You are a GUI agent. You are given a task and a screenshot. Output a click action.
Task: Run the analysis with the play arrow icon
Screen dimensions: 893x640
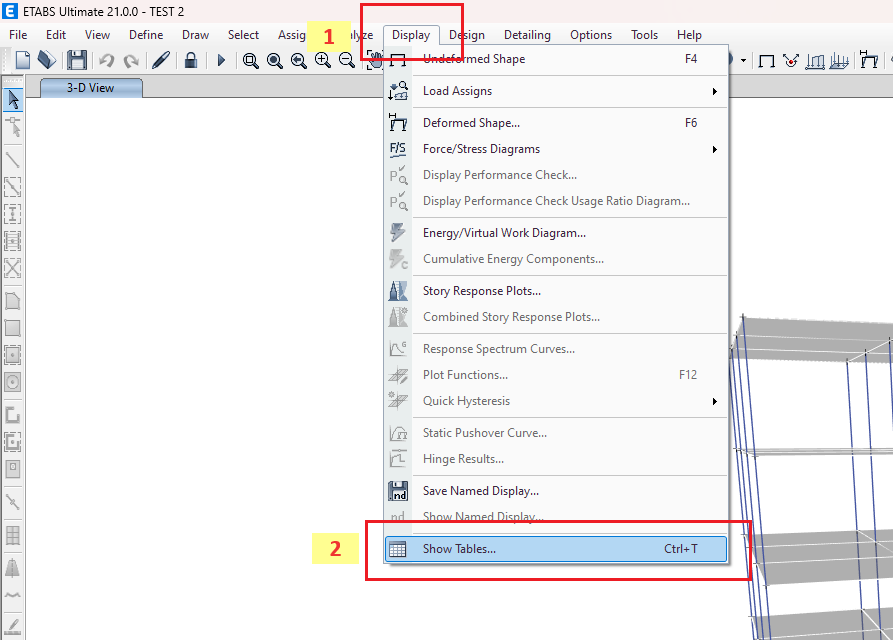[221, 60]
